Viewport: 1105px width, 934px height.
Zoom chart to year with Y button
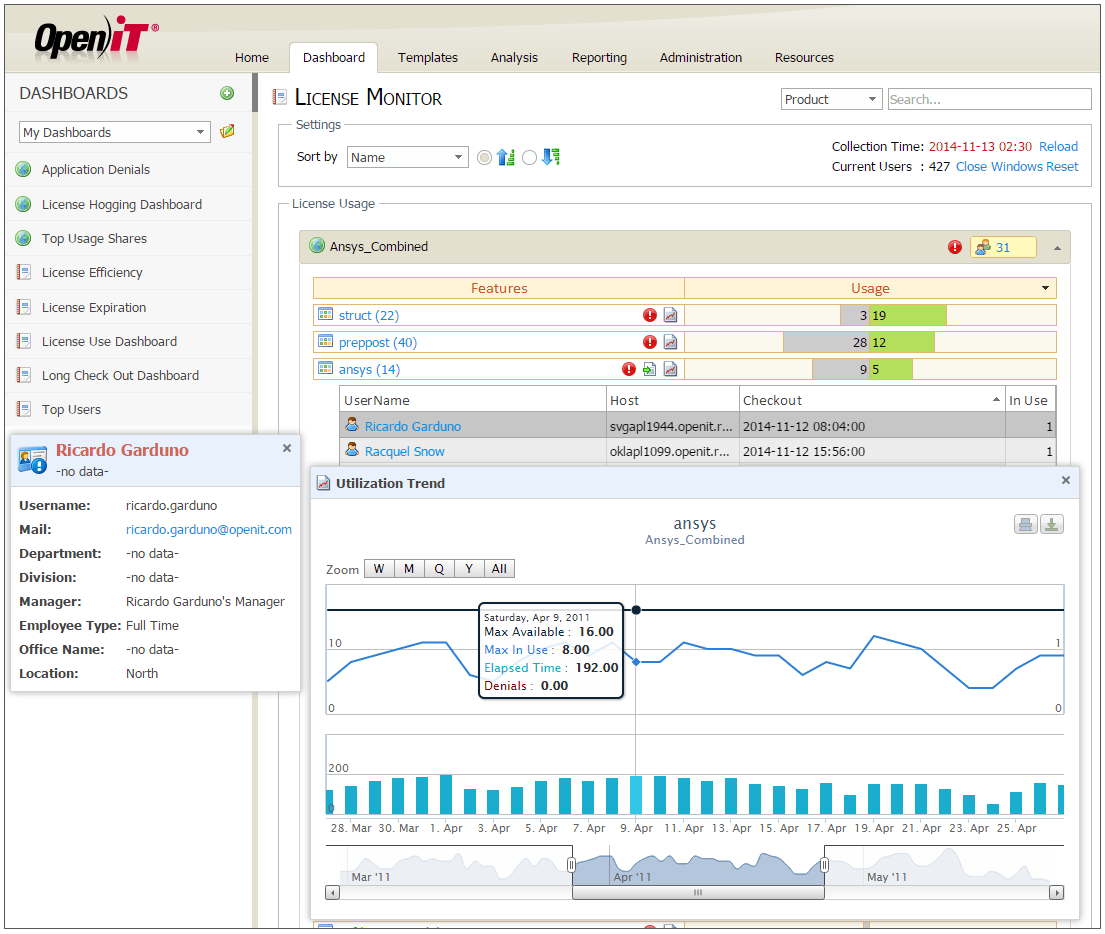point(469,569)
